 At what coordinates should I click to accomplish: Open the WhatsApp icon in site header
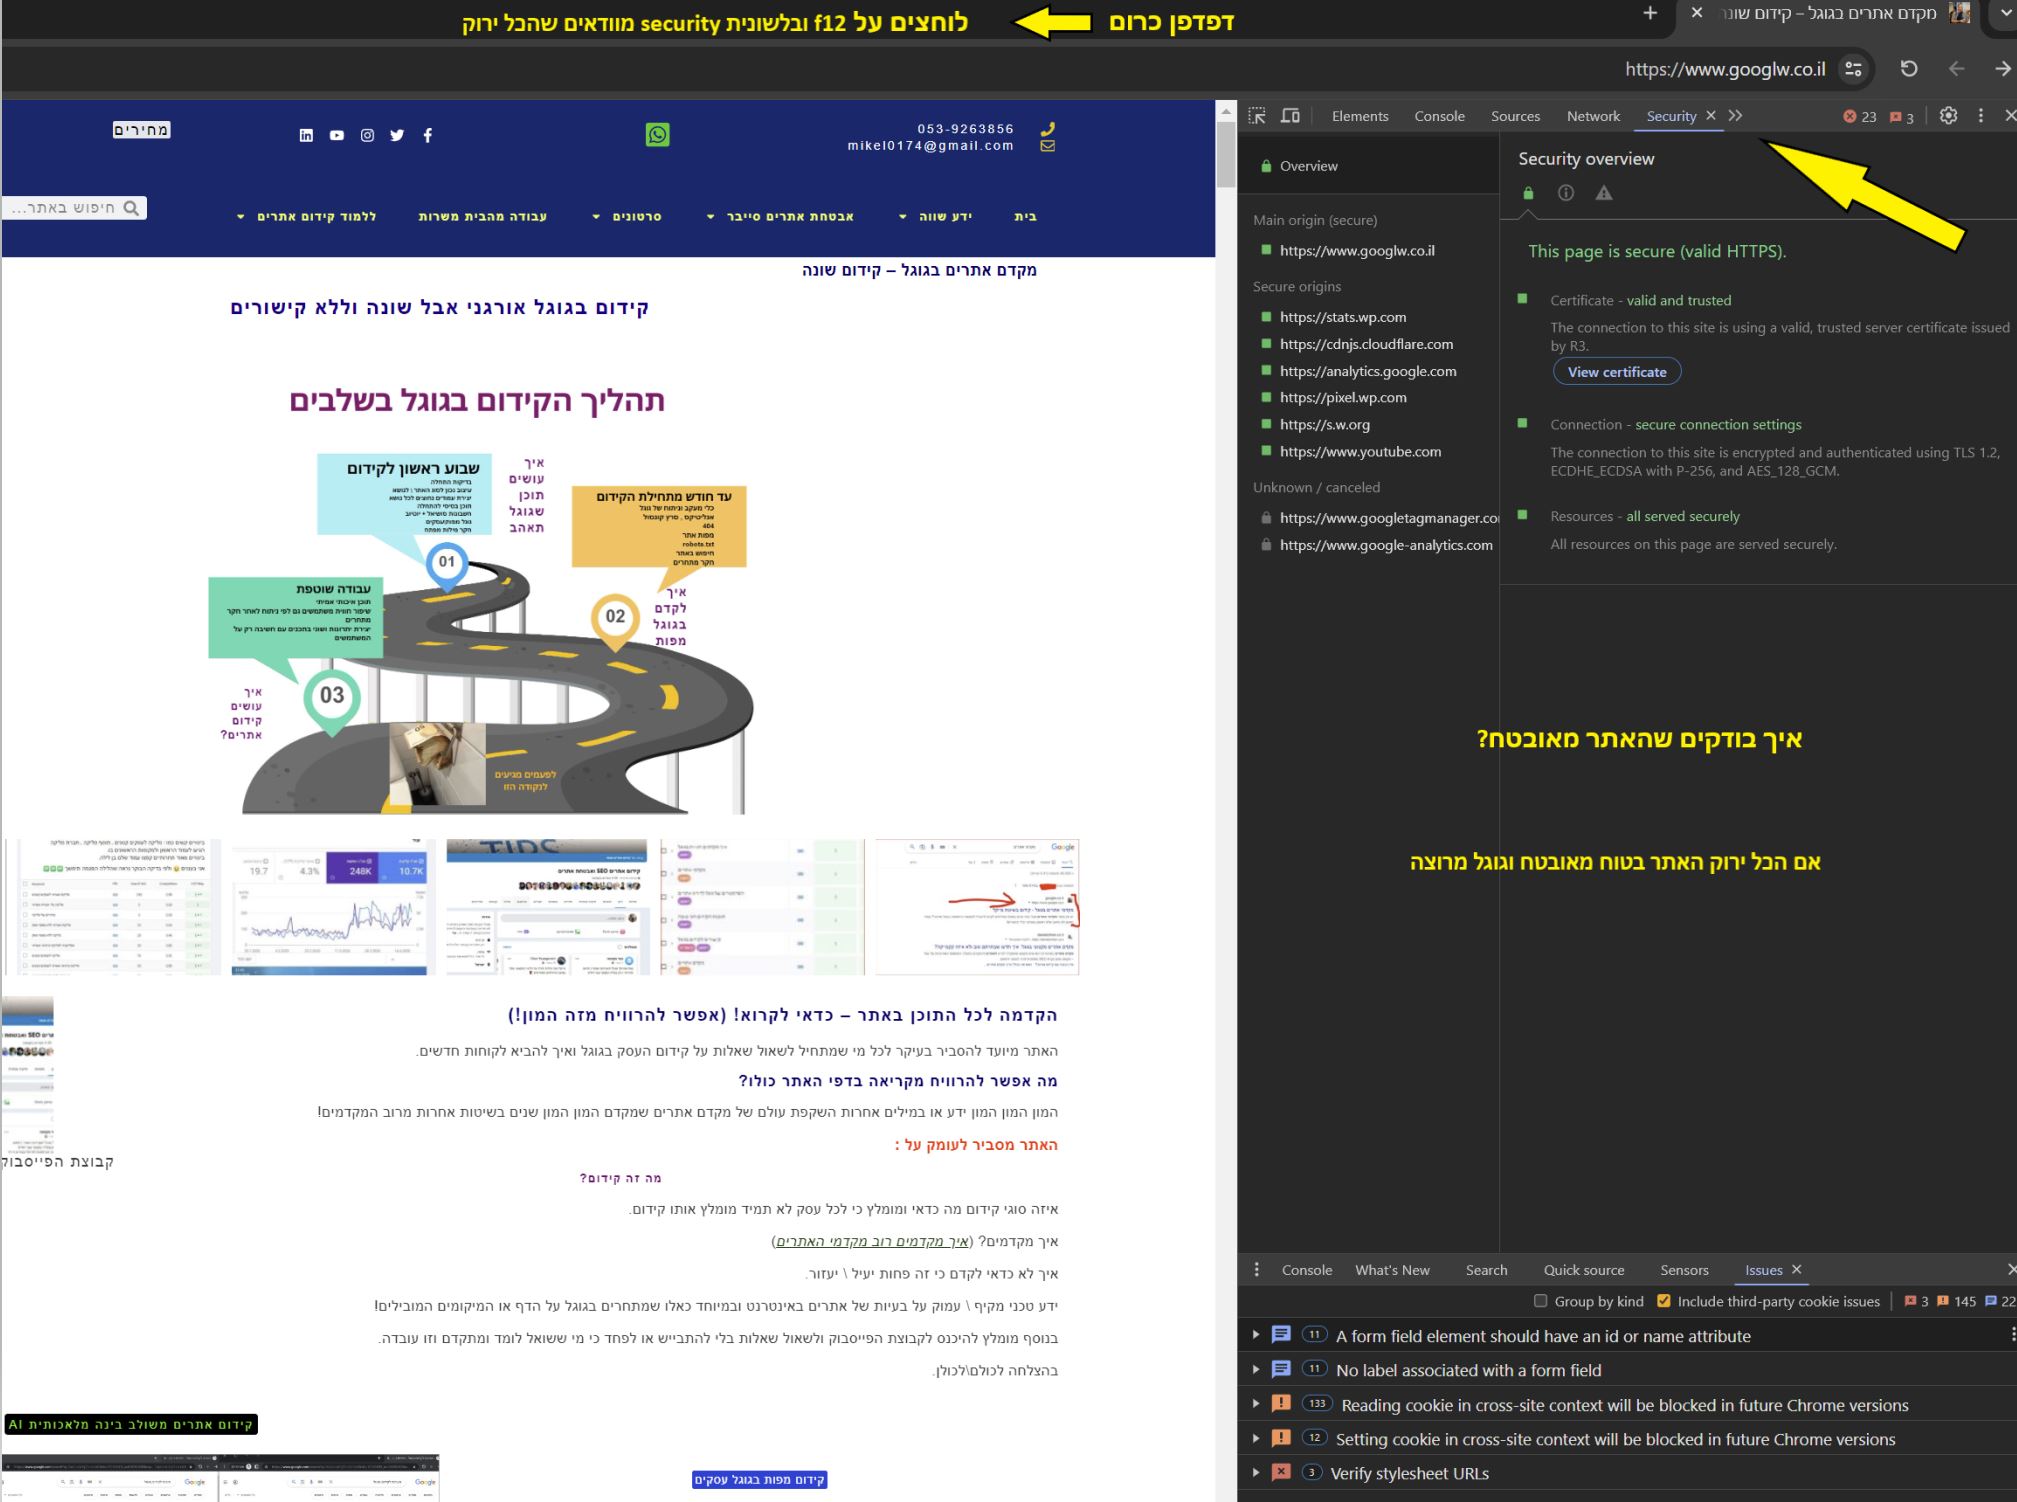657,134
